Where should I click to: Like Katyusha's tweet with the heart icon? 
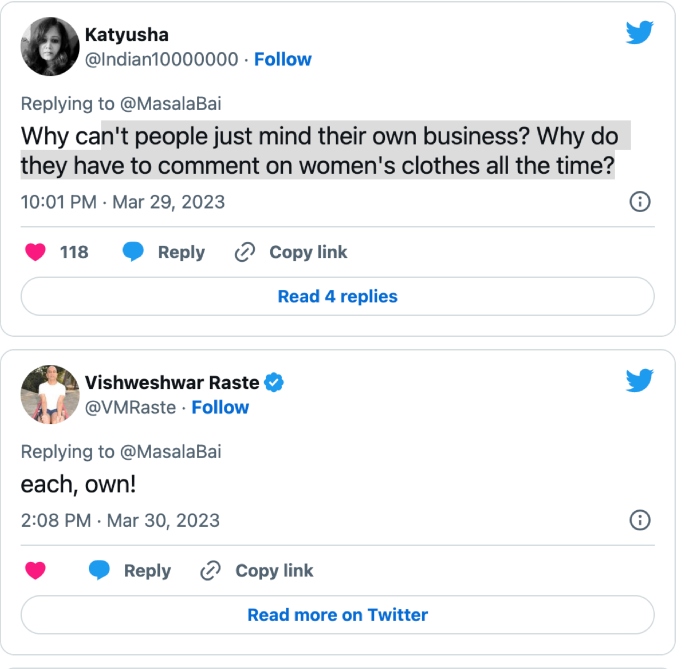[x=36, y=252]
